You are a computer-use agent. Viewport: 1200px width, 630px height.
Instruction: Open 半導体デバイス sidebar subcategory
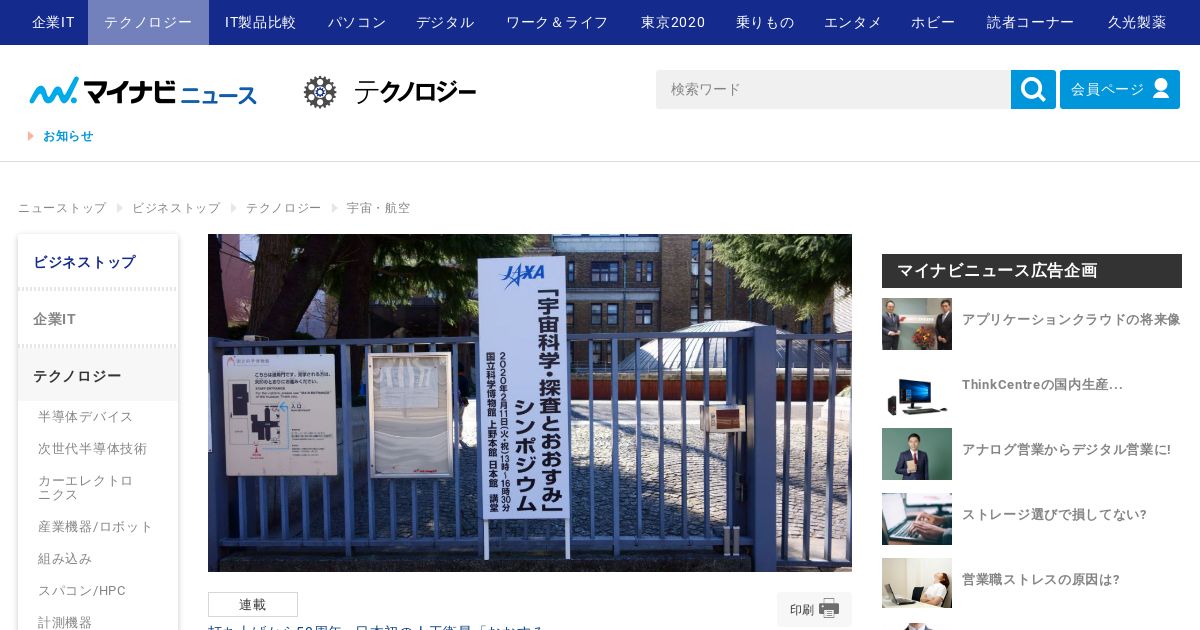point(86,417)
